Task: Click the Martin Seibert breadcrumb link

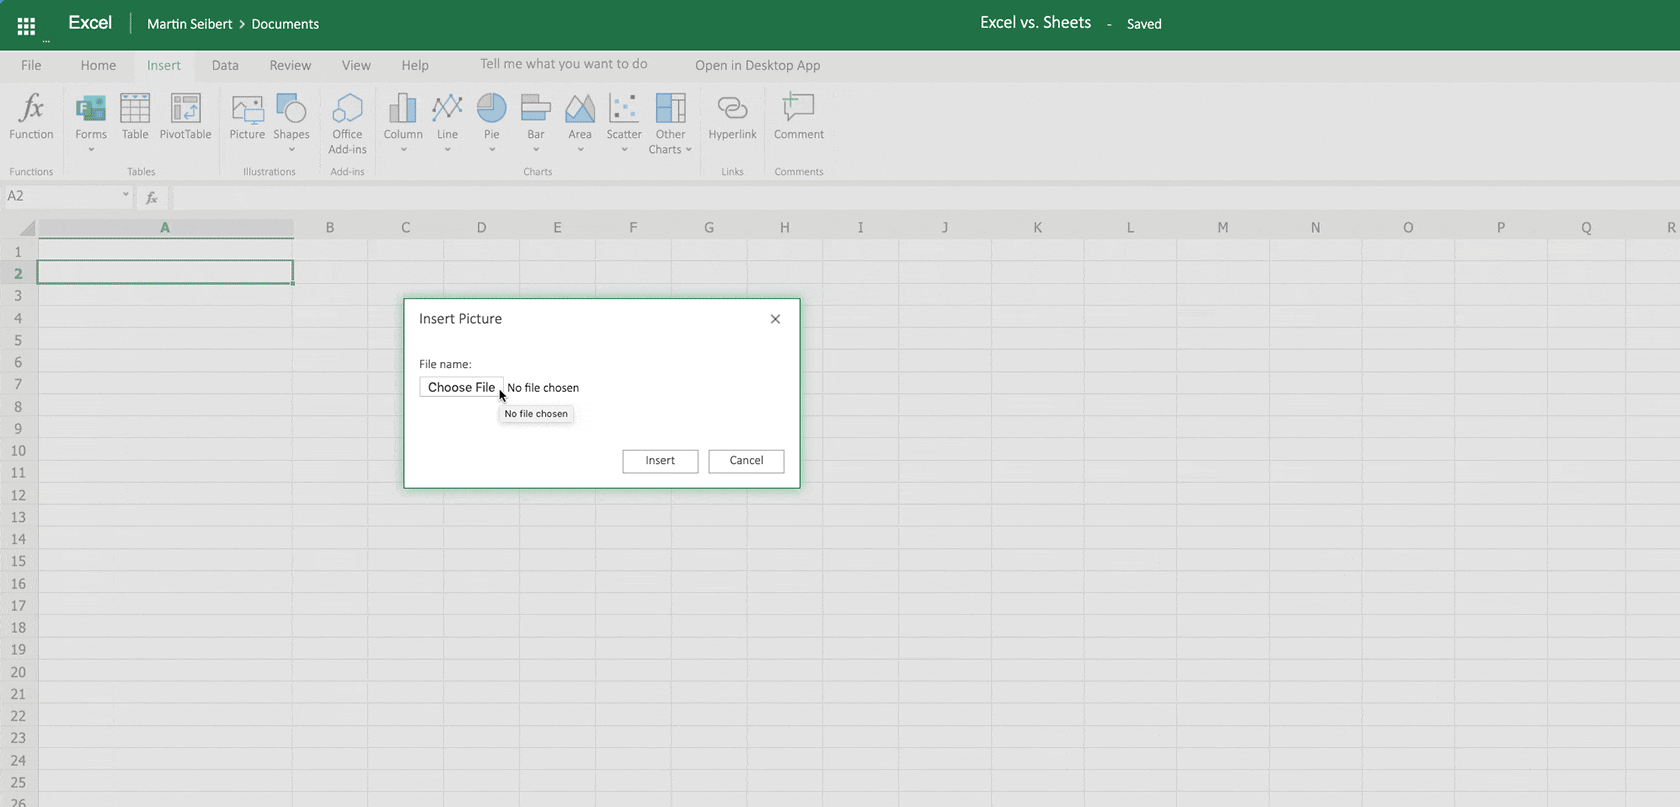Action: pyautogui.click(x=189, y=24)
